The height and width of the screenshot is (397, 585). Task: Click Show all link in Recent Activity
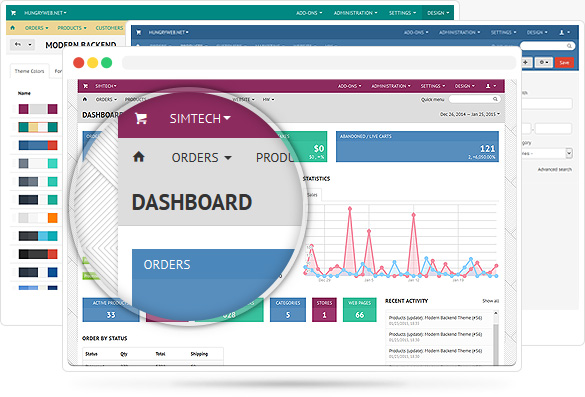tap(490, 301)
